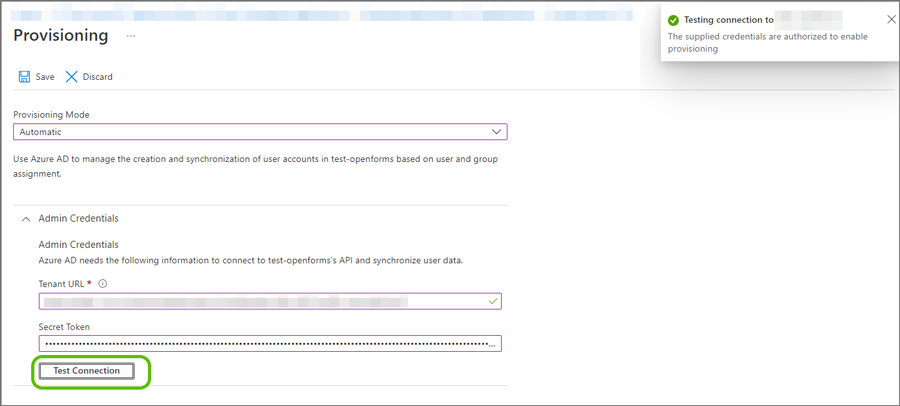Click the green success icon in the notification
The height and width of the screenshot is (406, 900).
click(674, 20)
